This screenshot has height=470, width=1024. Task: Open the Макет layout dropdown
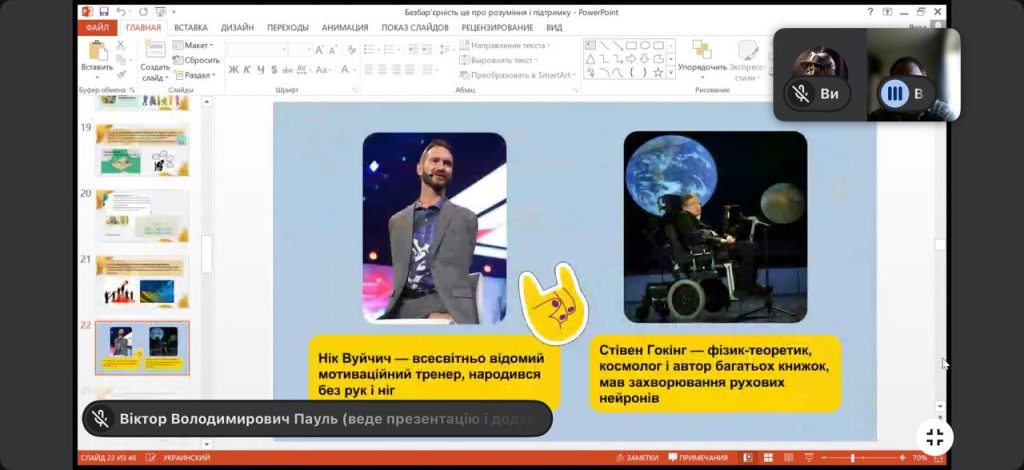click(197, 45)
